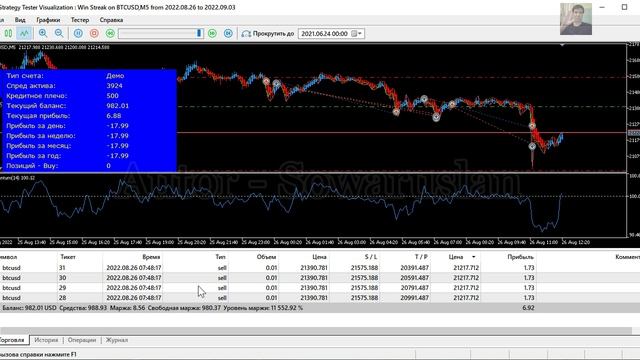This screenshot has height=360, width=640.
Task: Click take profit value 20791.487
Action: tap(414, 288)
